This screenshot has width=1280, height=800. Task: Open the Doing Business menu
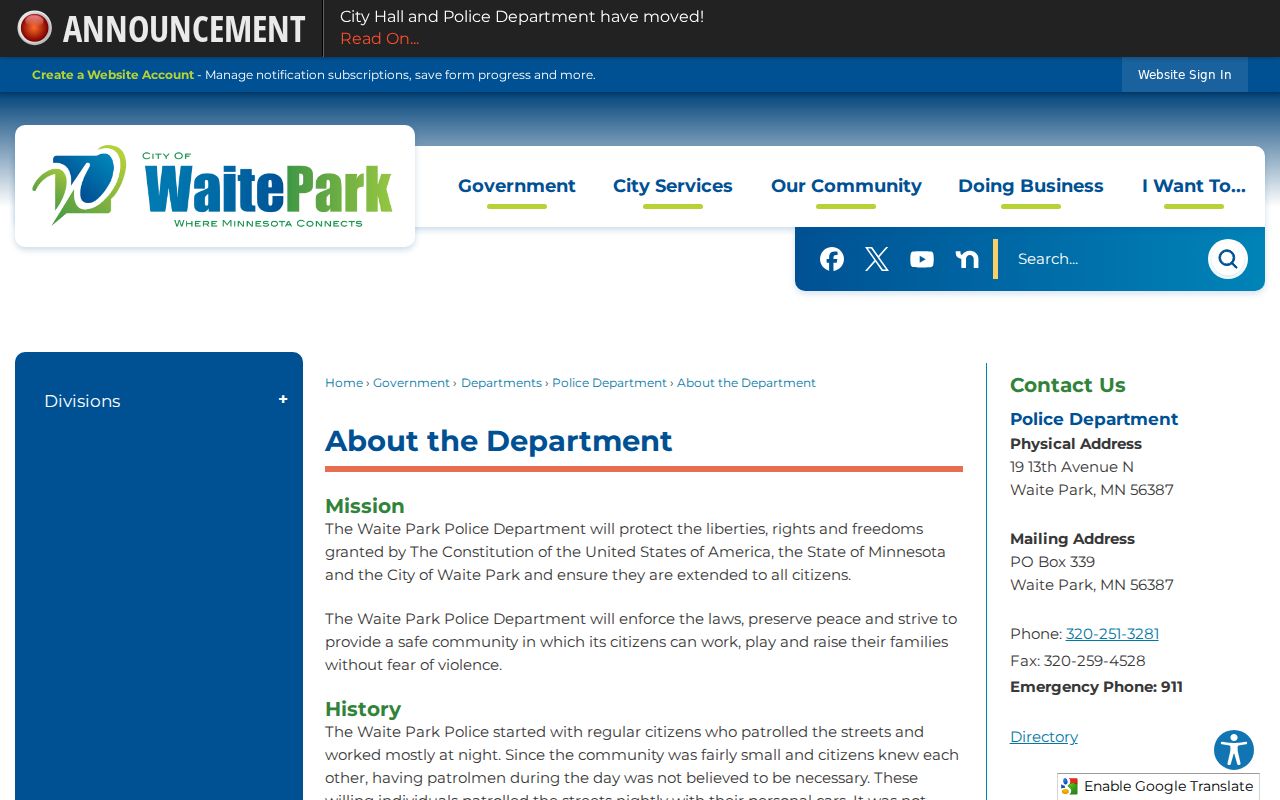coord(1031,186)
